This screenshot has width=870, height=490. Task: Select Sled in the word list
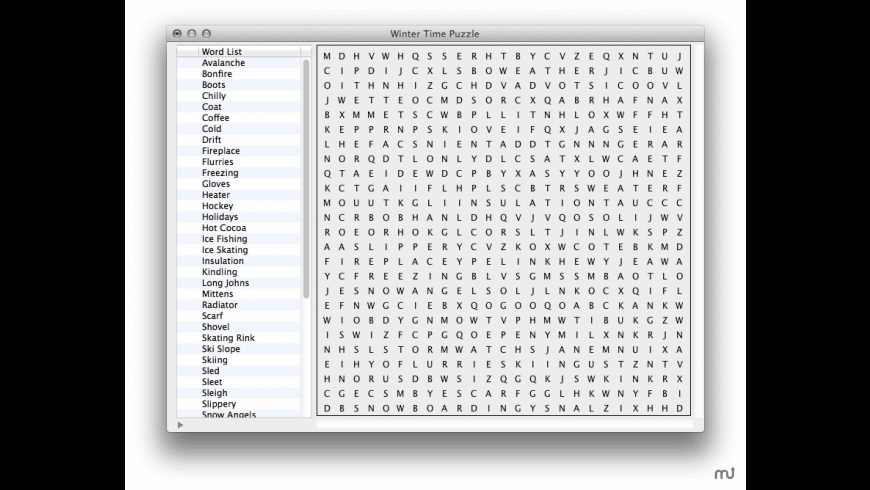[239, 371]
